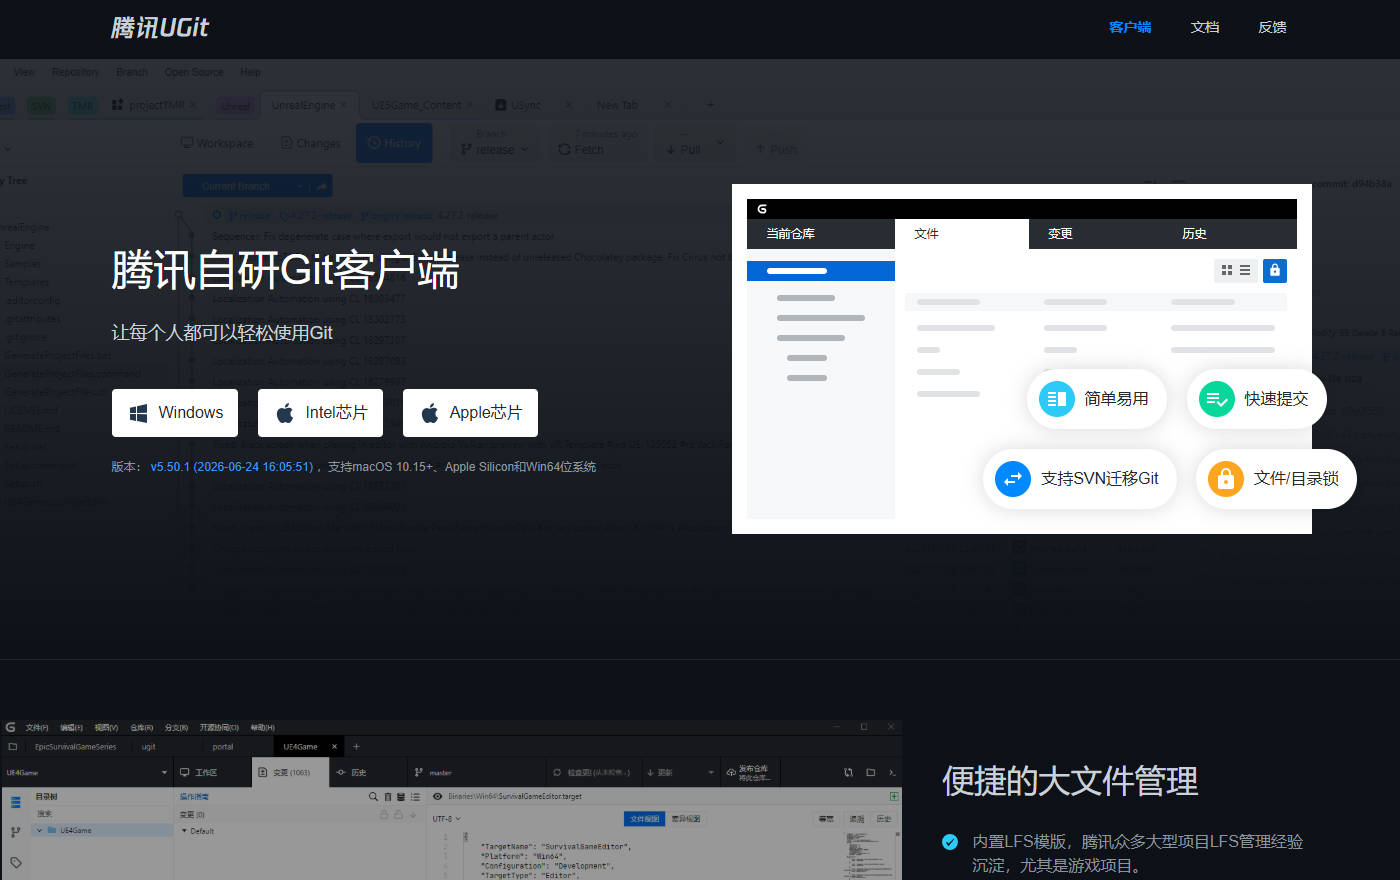
Task: Click the 支持SVN迁移Git blue swap icon
Action: click(x=1013, y=479)
